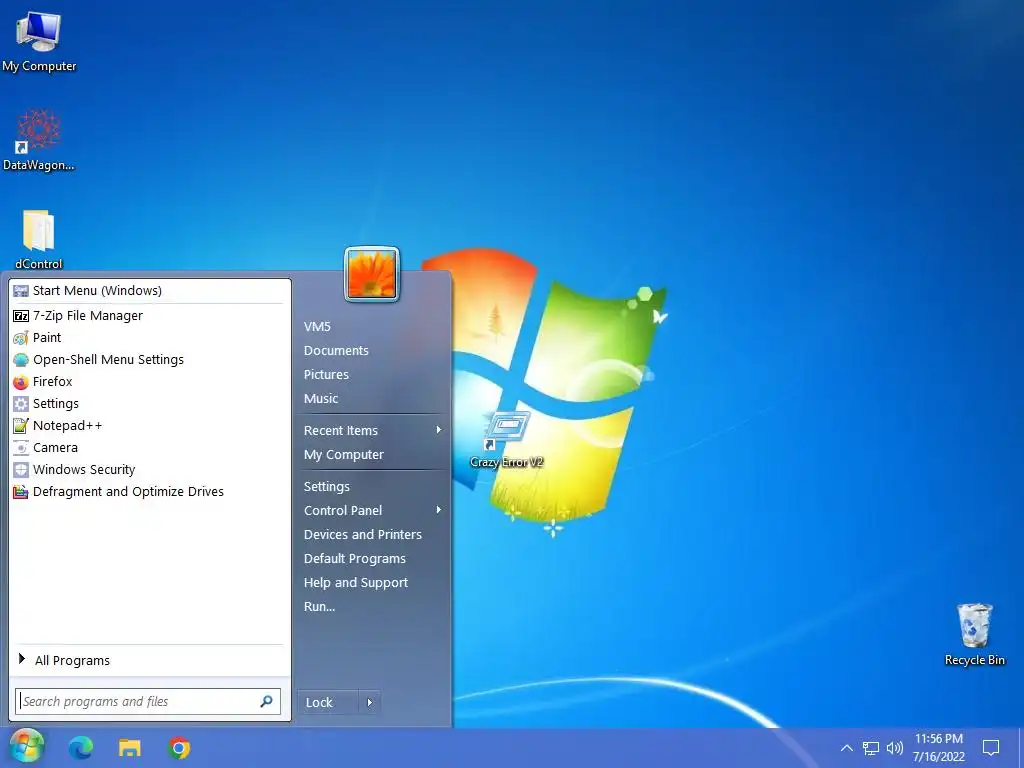Click the Lock button

[x=328, y=702]
